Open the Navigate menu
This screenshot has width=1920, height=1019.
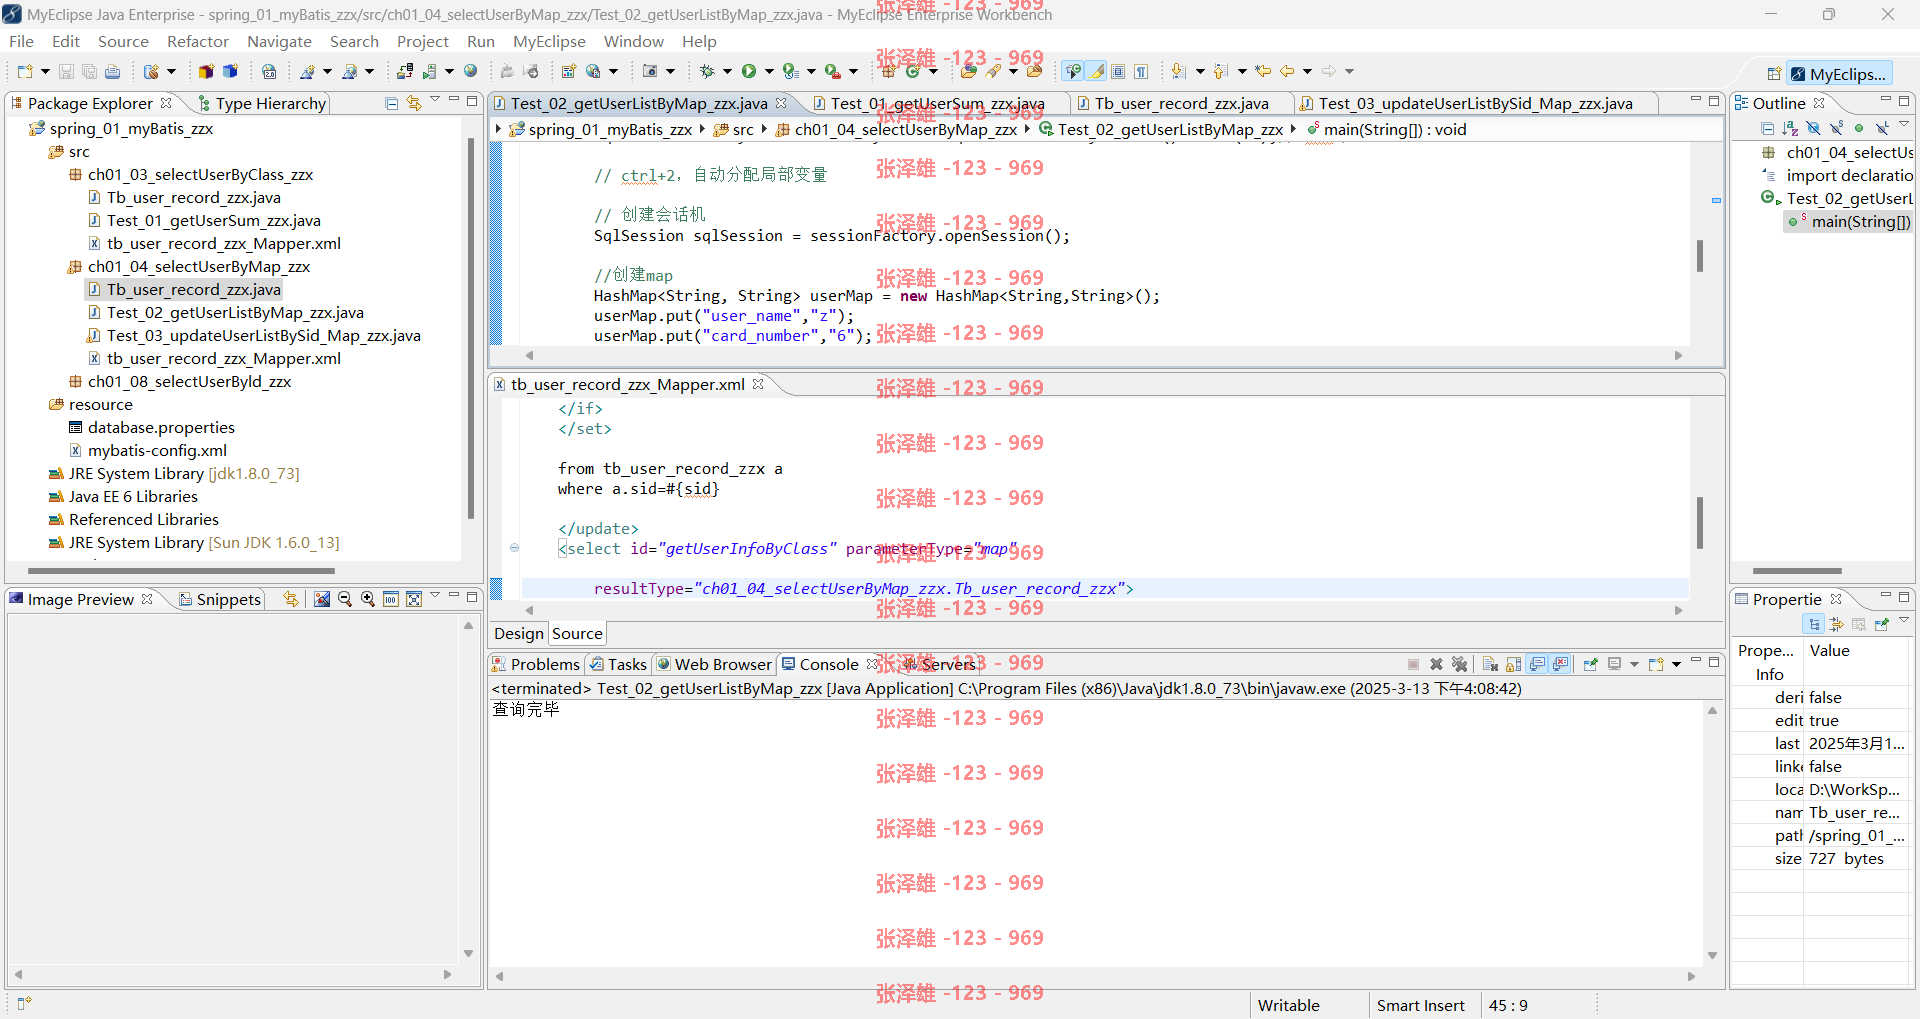pos(279,41)
